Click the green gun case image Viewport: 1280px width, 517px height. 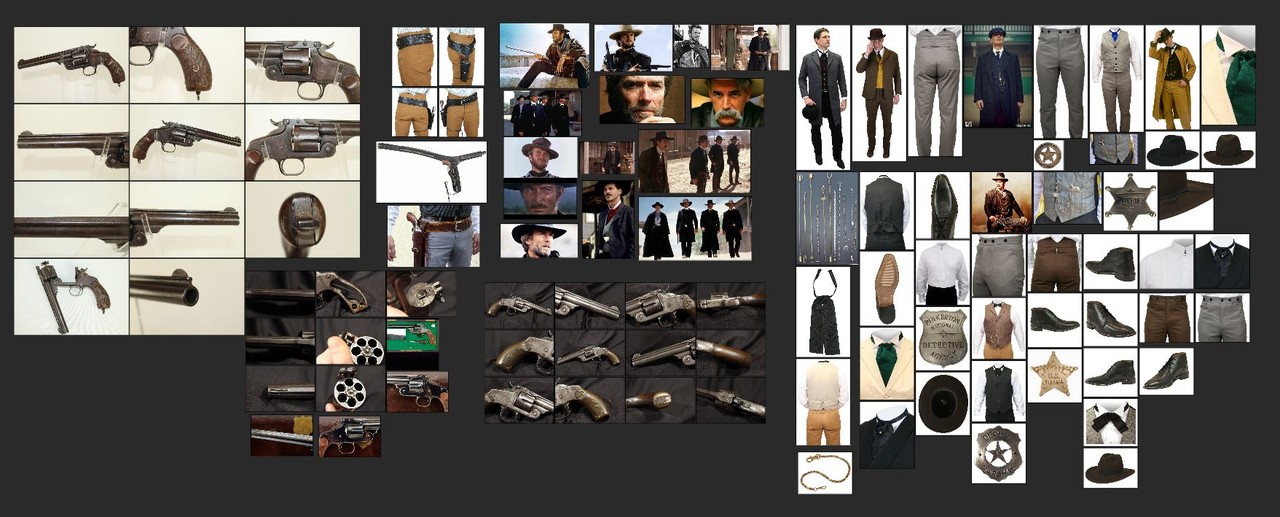pyautogui.click(x=413, y=335)
